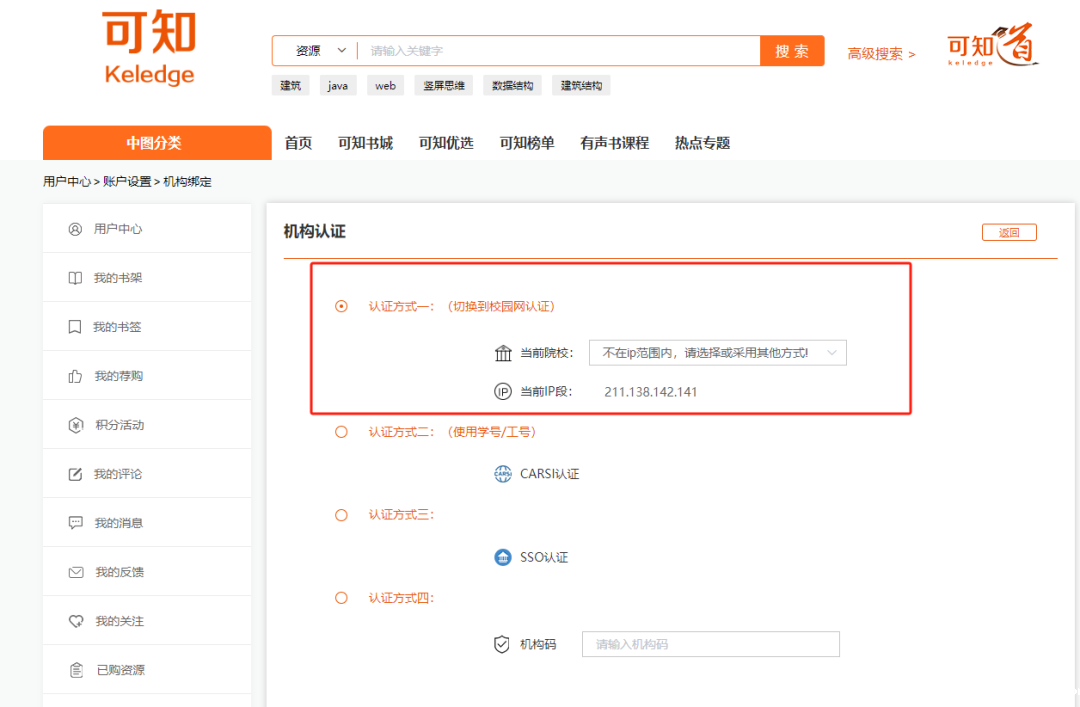
Task: Expand the 资源 search type dropdown
Action: [318, 51]
